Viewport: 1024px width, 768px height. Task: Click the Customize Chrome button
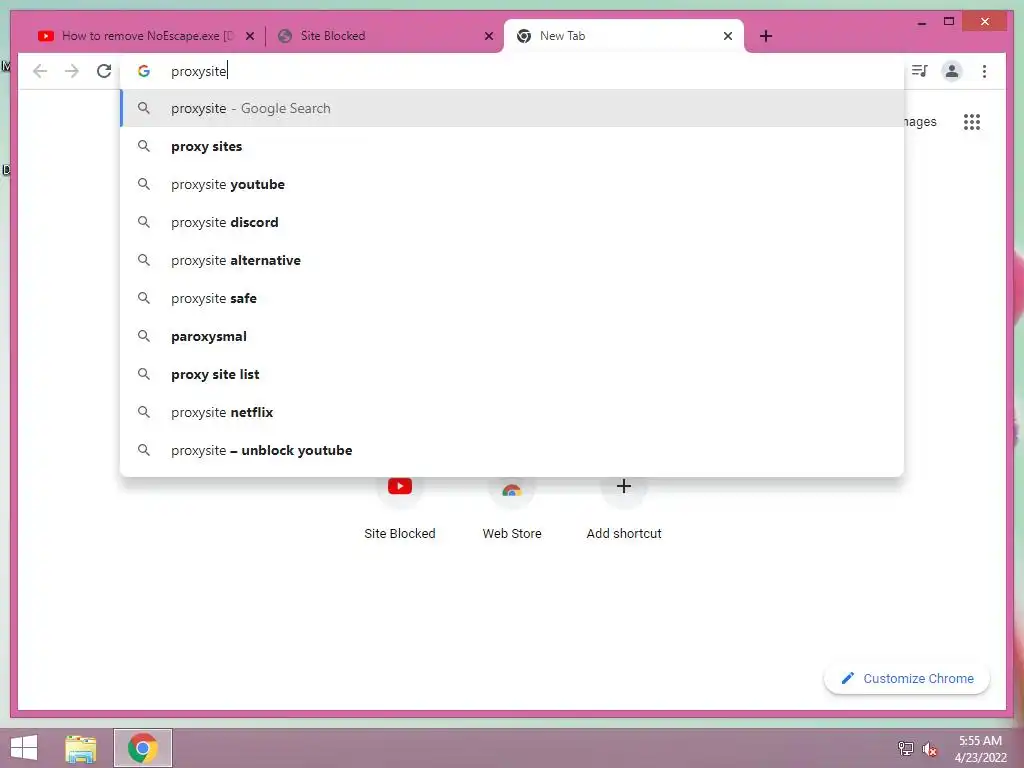tap(907, 679)
